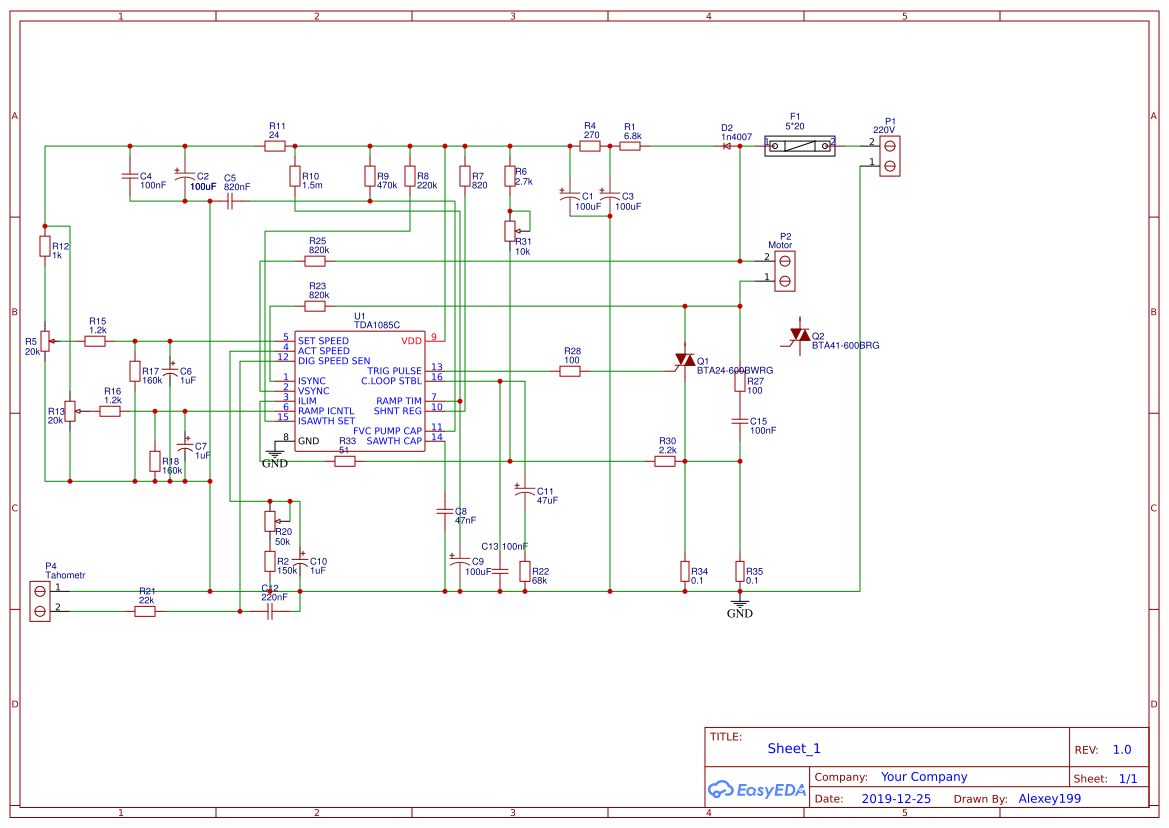The width and height of the screenshot is (1169, 828).
Task: Select the P2 Motor connector symbol
Action: click(x=784, y=271)
